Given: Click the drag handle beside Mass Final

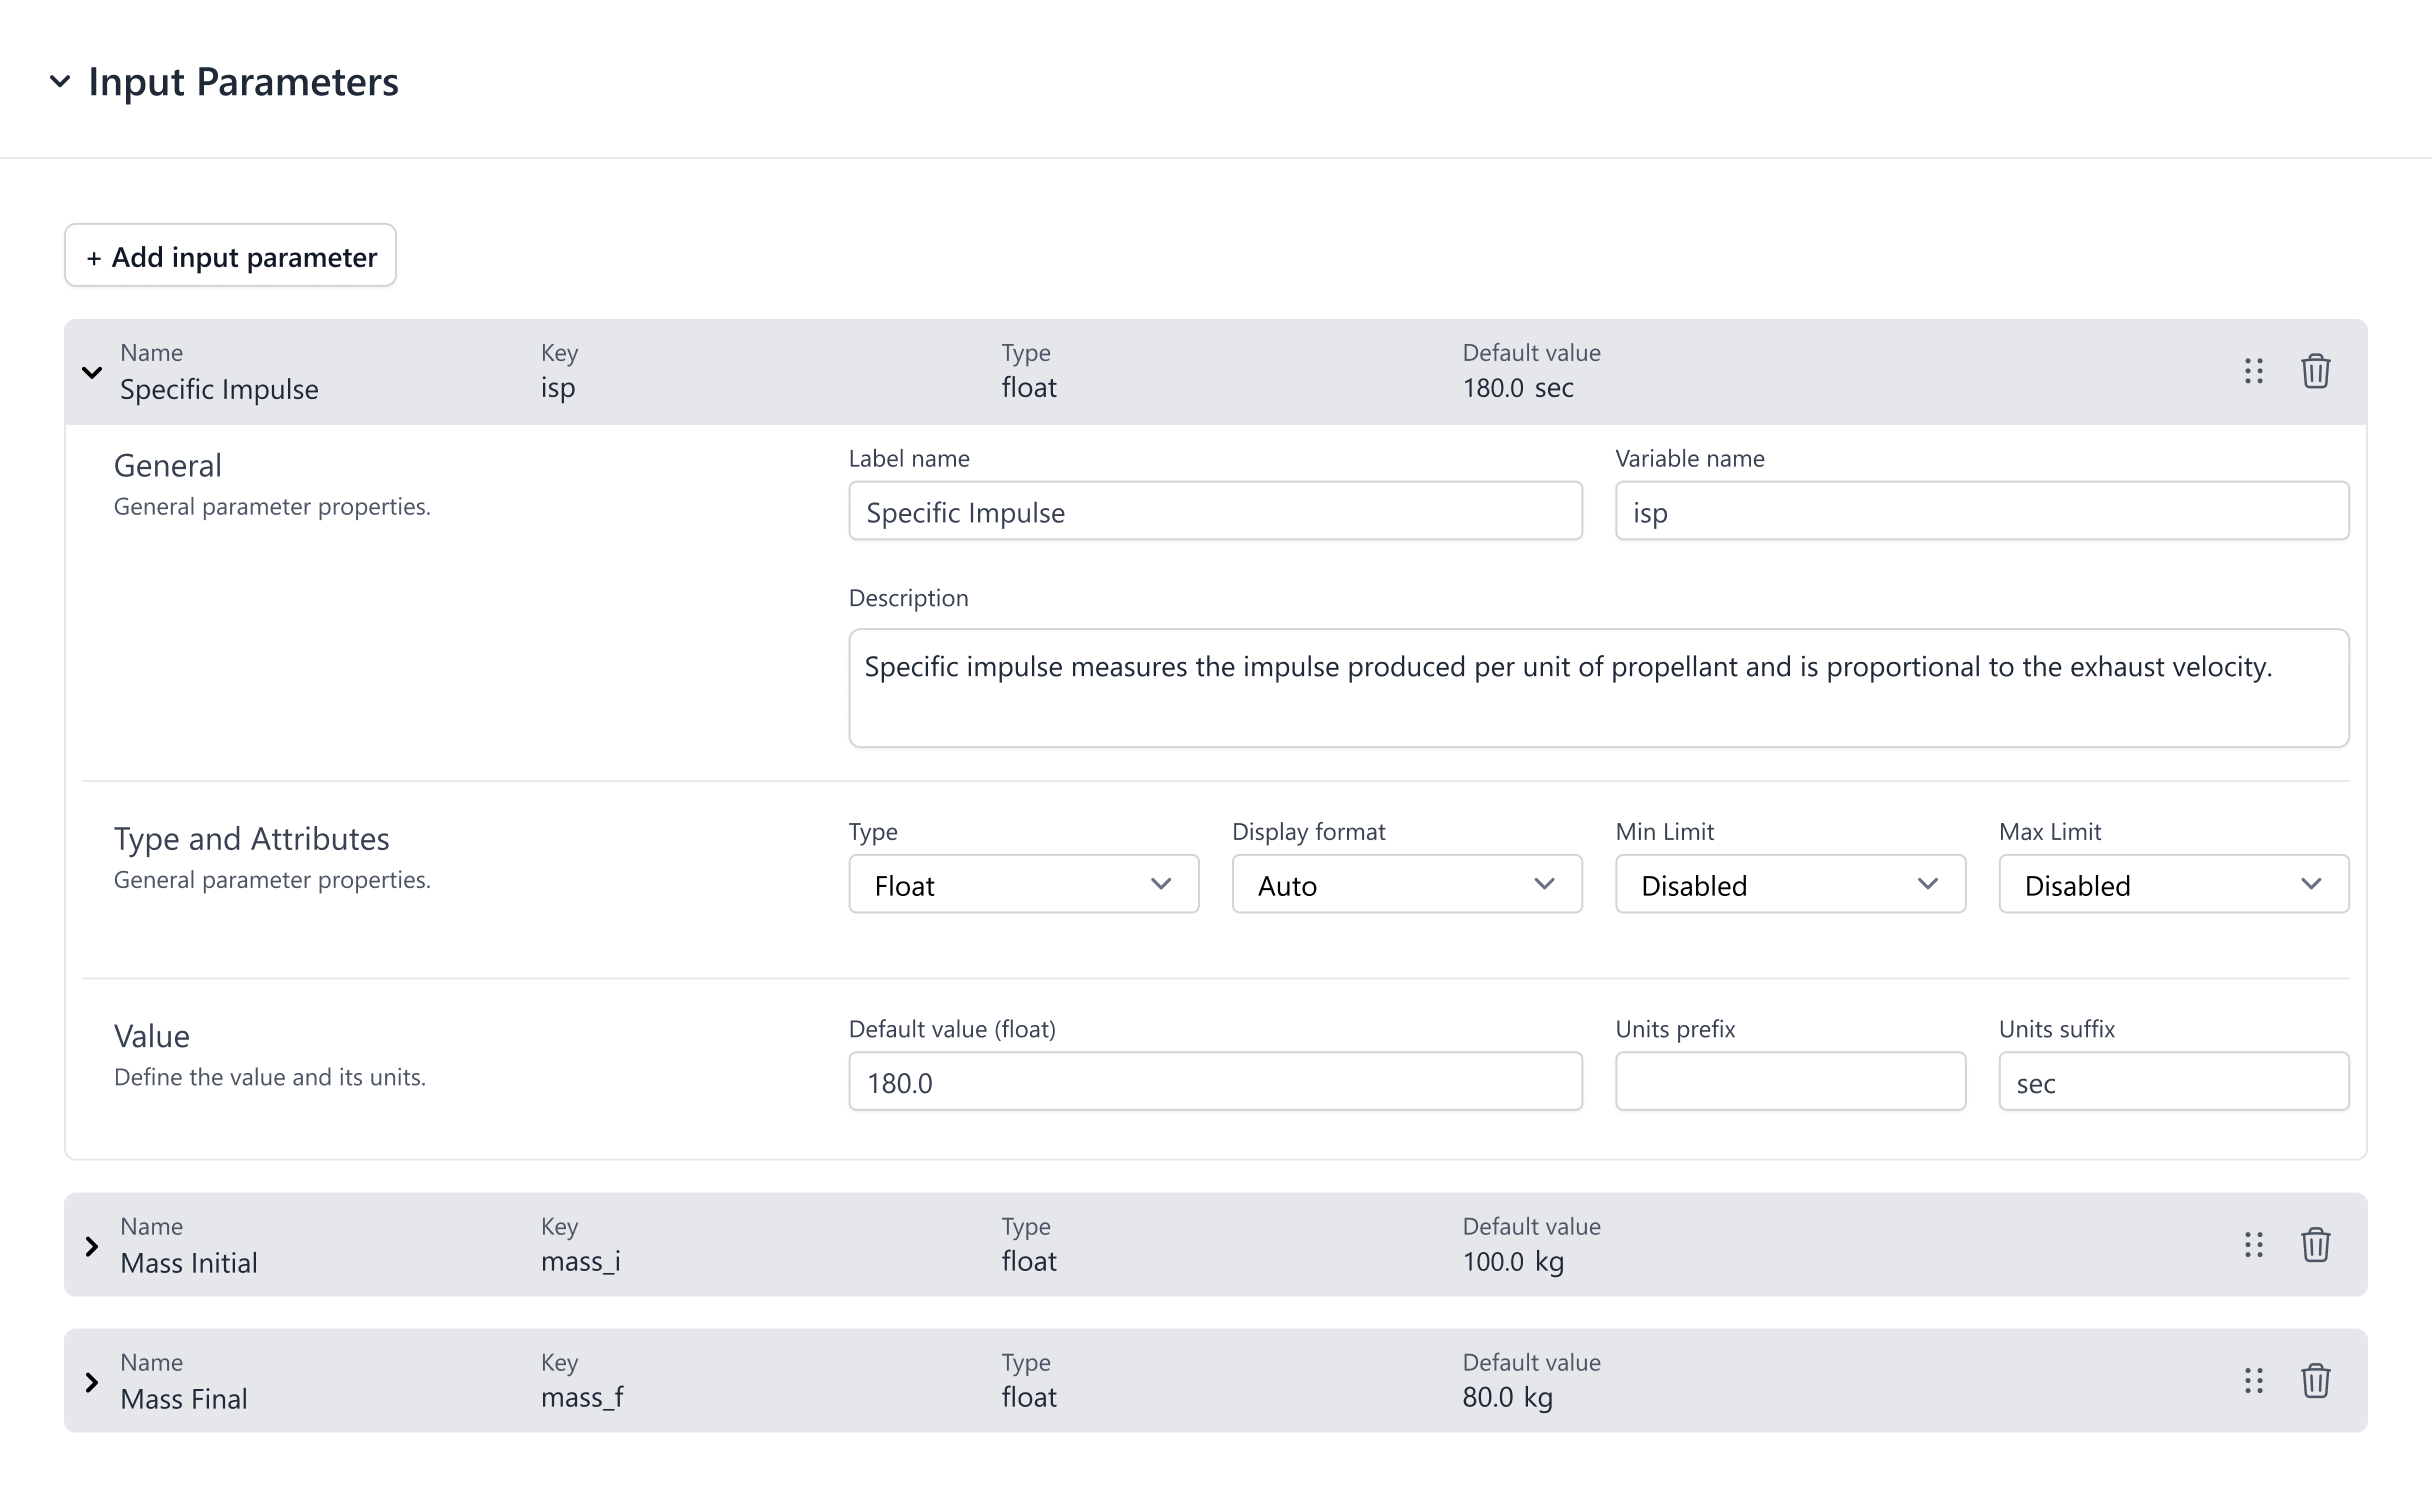Looking at the screenshot, I should tap(2253, 1381).
